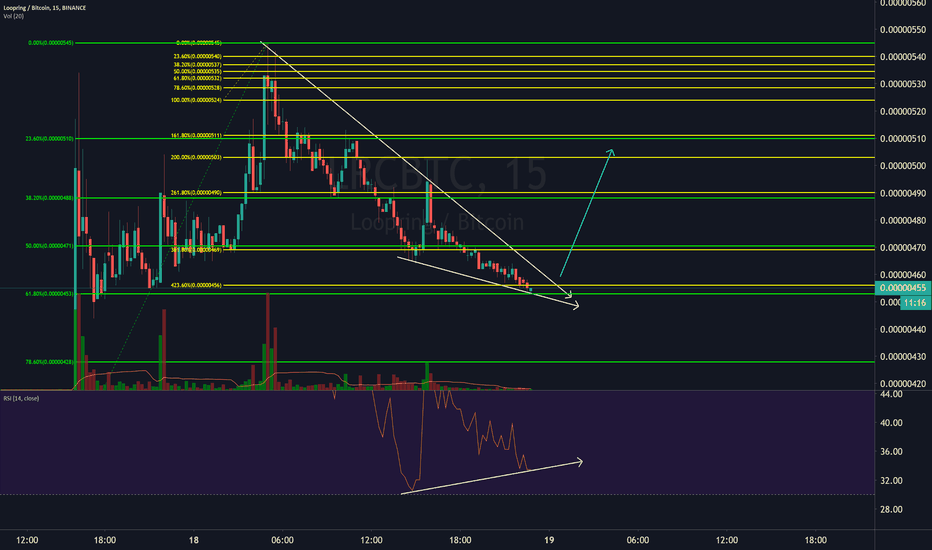Viewport: 932px width, 550px height.
Task: Select yellow Fibonacci label 78.60%(0.00000528)
Action: [x=198, y=88]
